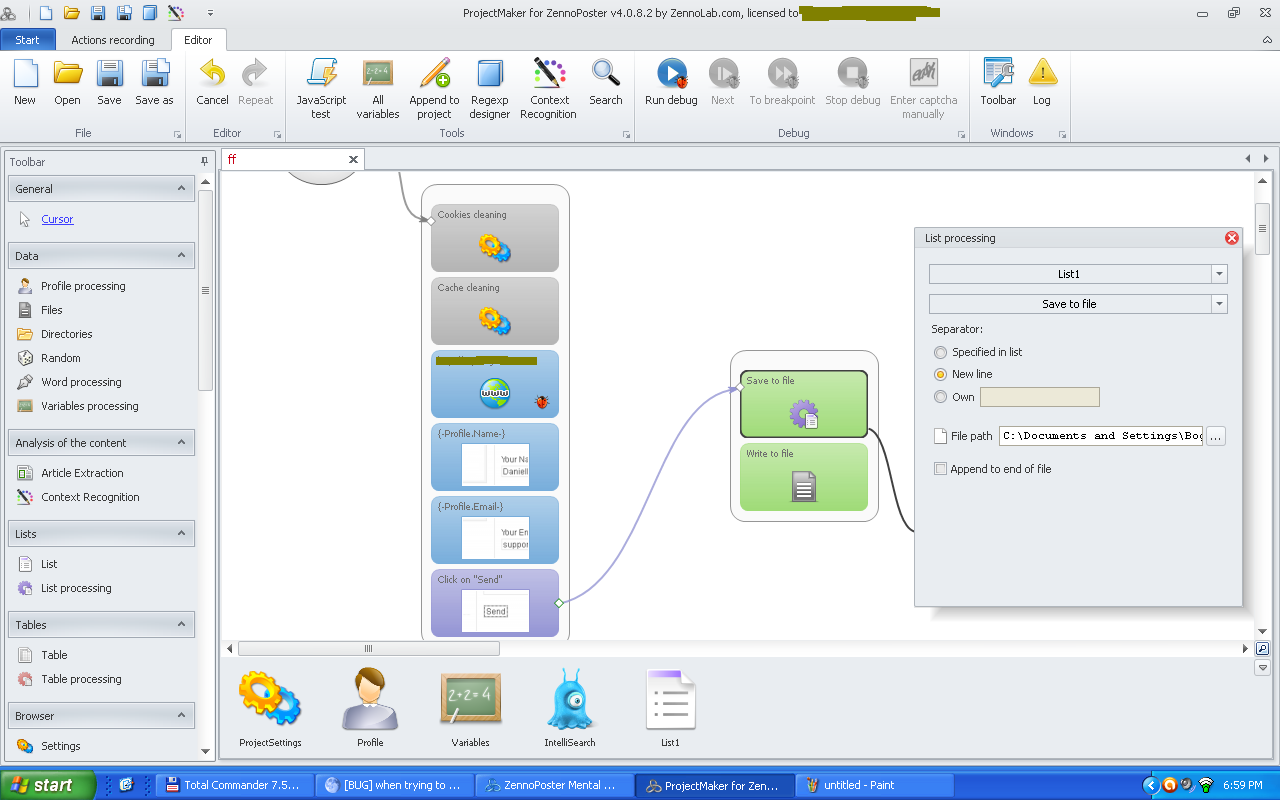
Task: Click the File path input field
Action: point(1101,436)
